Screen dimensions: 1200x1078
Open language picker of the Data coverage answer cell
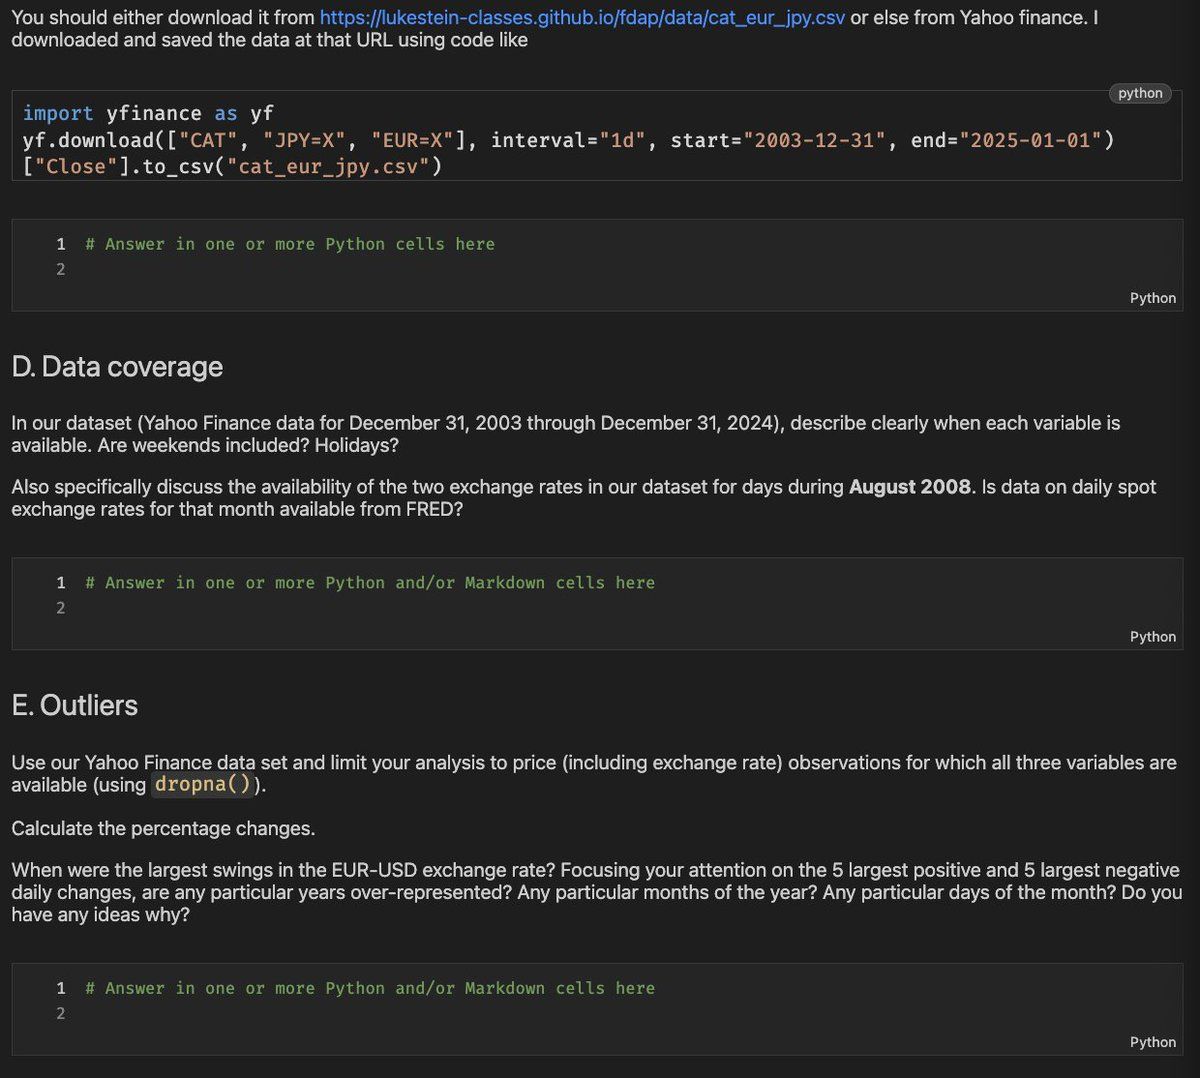[x=1152, y=637]
